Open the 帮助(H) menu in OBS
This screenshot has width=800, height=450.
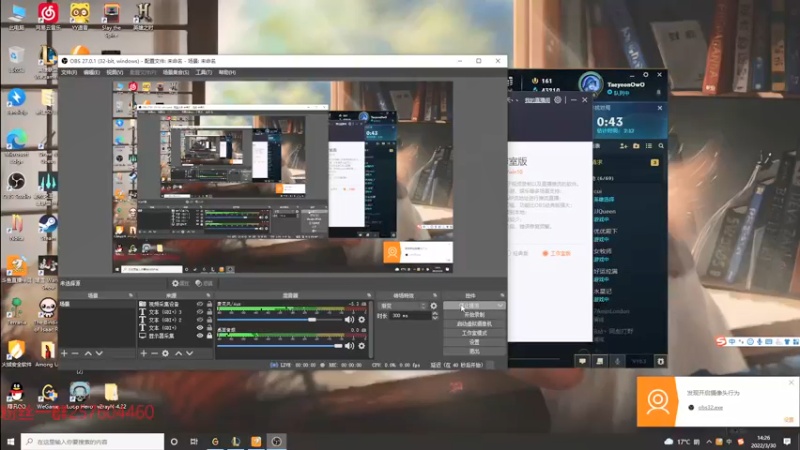227,72
